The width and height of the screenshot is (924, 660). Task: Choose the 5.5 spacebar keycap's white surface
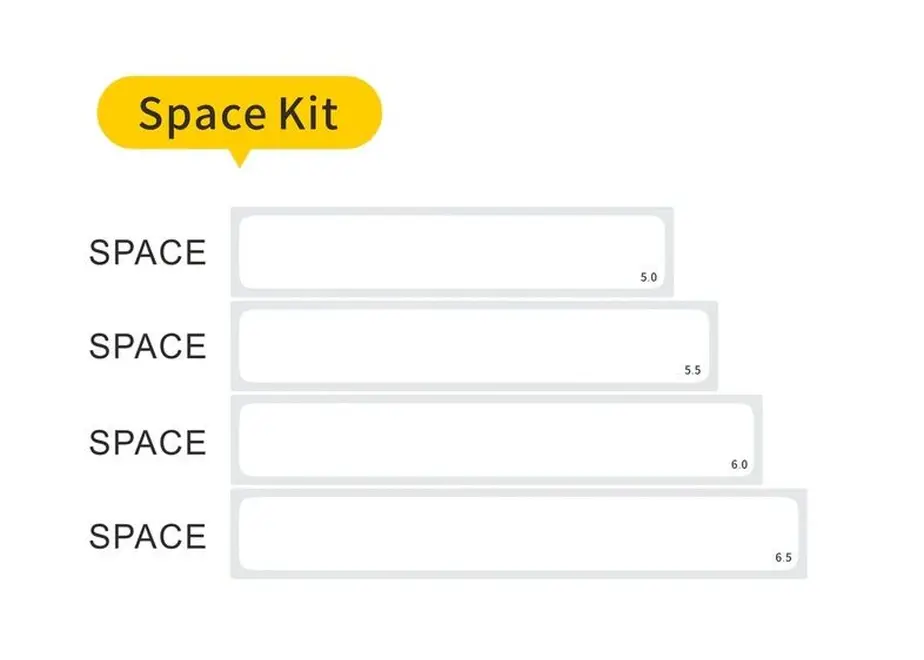(x=474, y=346)
